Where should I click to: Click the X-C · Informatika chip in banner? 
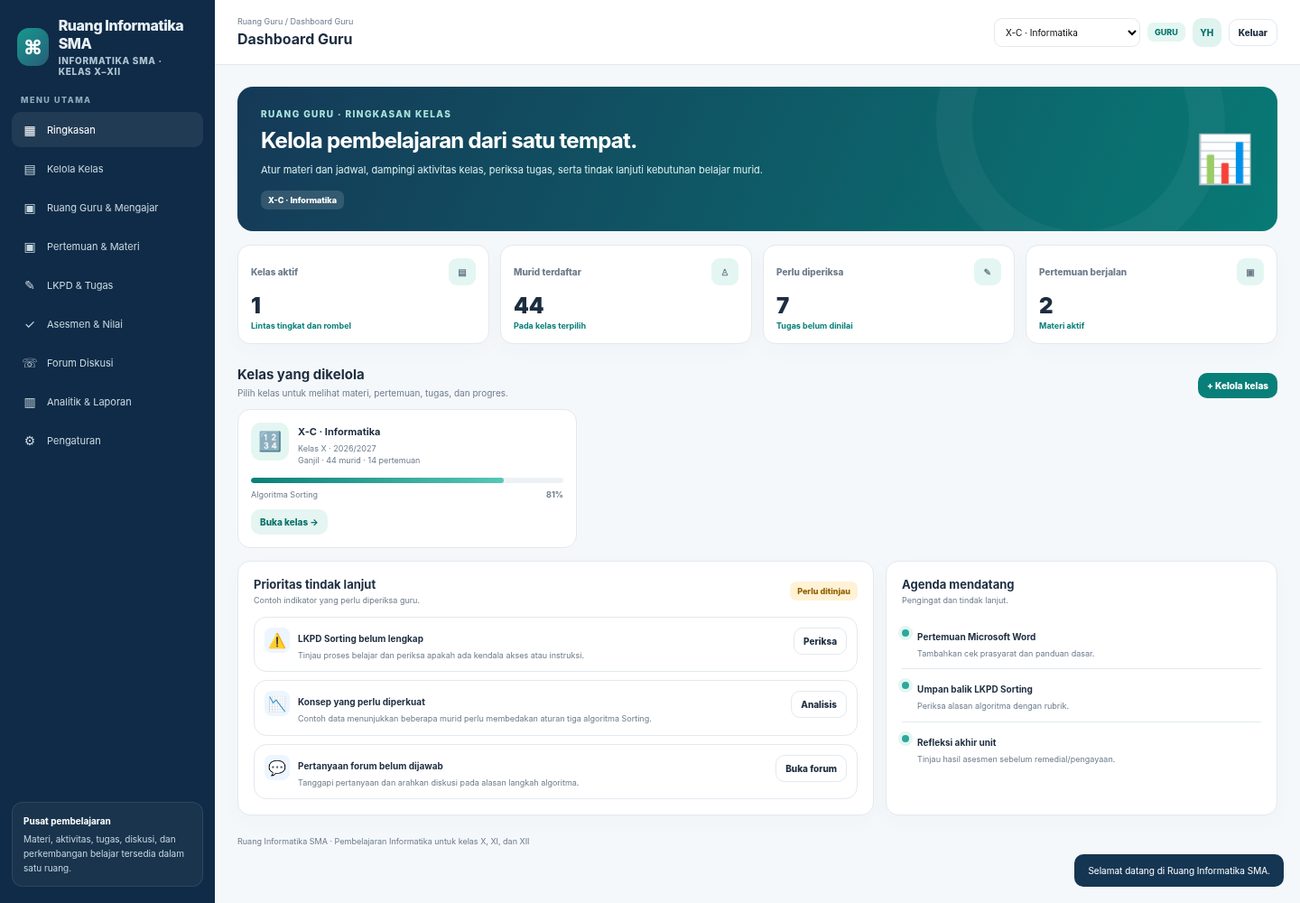302,200
